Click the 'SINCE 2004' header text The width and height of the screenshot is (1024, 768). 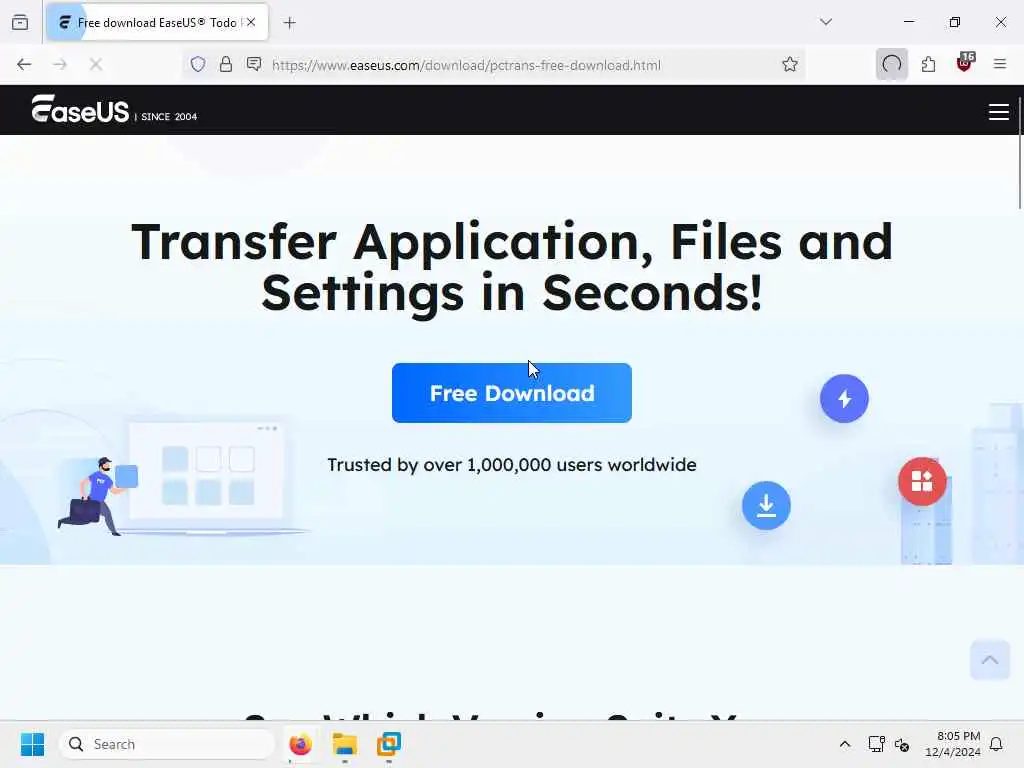(x=168, y=116)
